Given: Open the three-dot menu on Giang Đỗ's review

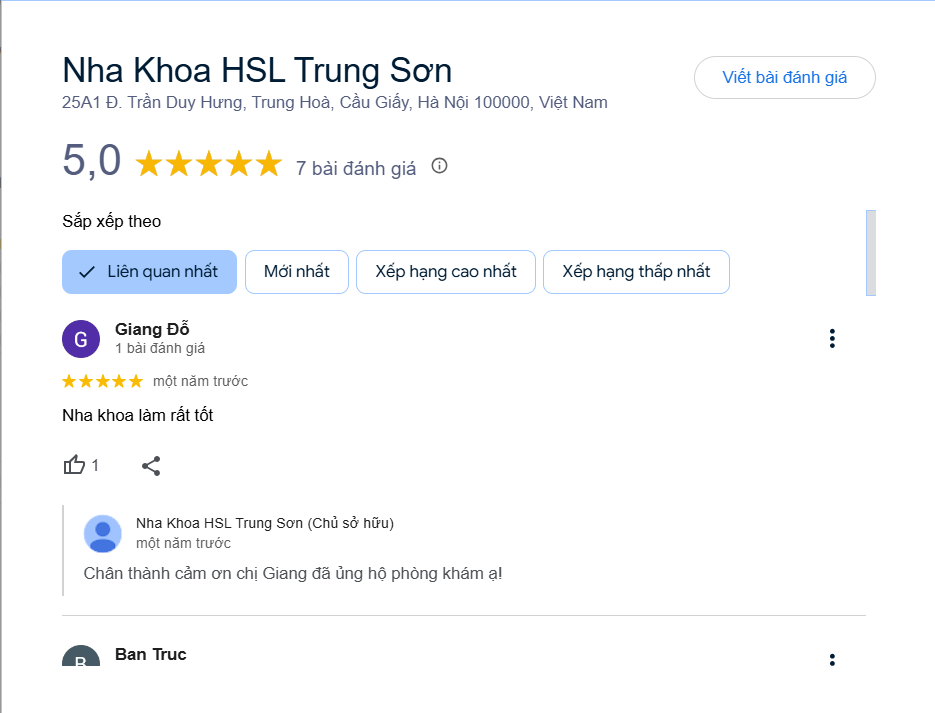Looking at the screenshot, I should [832, 338].
